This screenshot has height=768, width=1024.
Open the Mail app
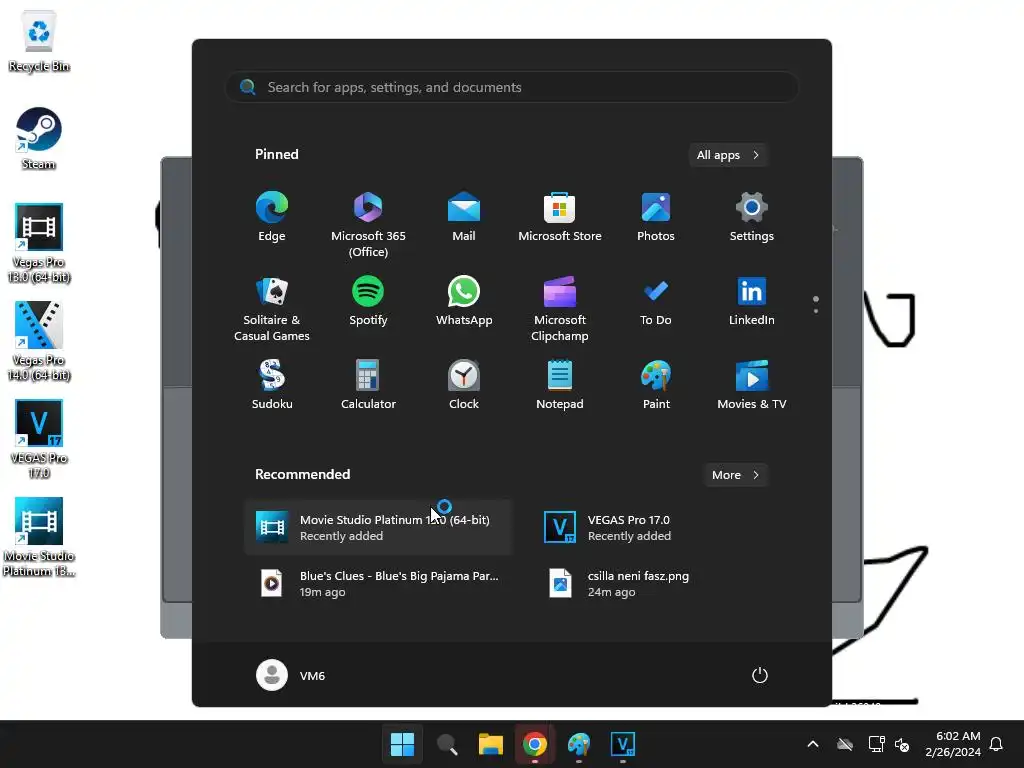pyautogui.click(x=464, y=217)
